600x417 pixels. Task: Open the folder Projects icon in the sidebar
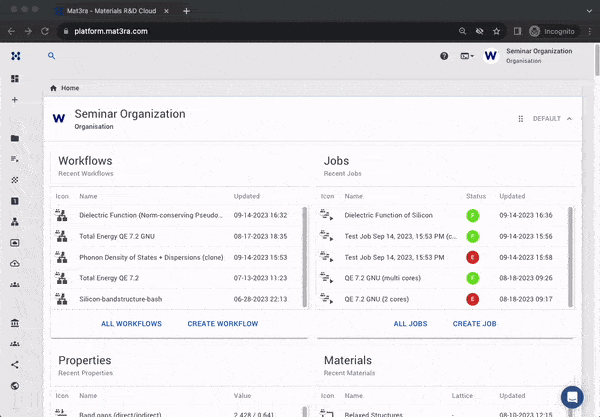(x=15, y=138)
